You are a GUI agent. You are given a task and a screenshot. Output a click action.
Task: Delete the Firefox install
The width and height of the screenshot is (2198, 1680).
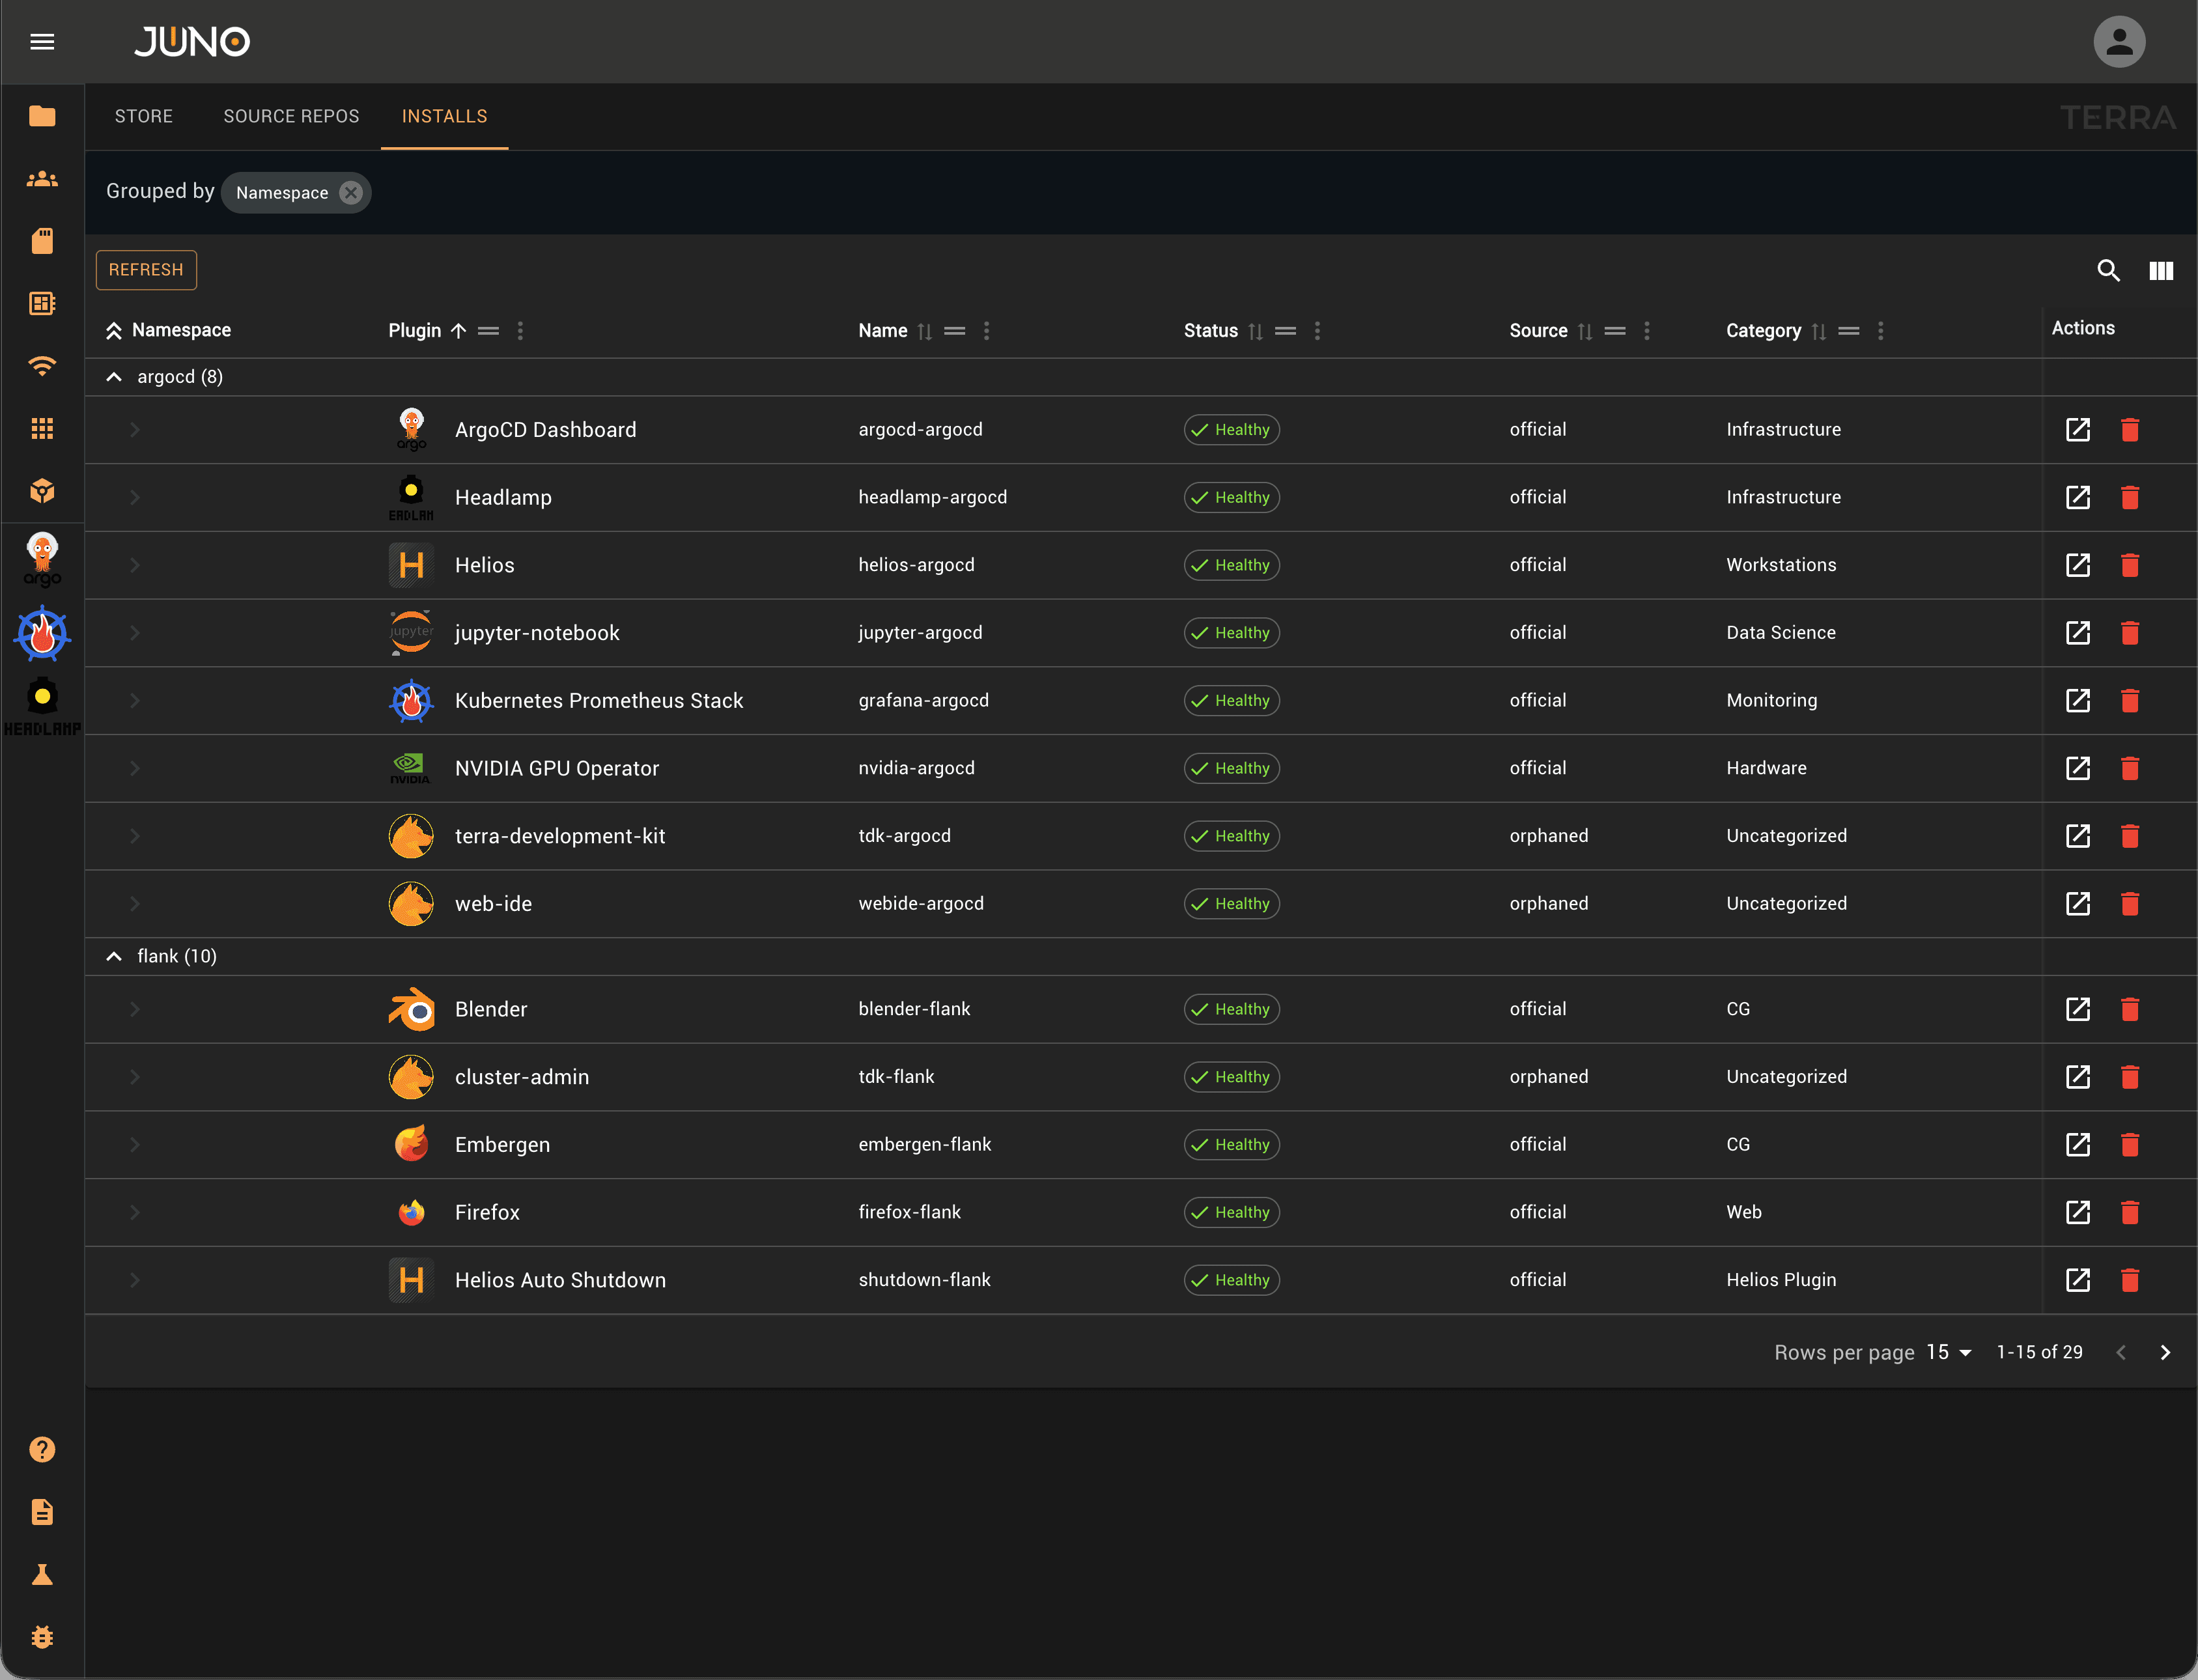point(2129,1212)
